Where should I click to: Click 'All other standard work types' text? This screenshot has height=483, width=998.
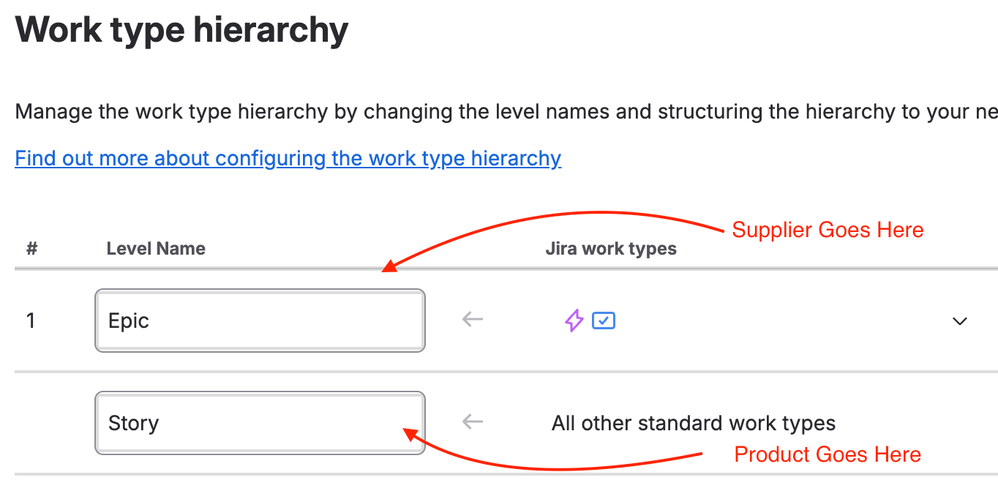693,423
